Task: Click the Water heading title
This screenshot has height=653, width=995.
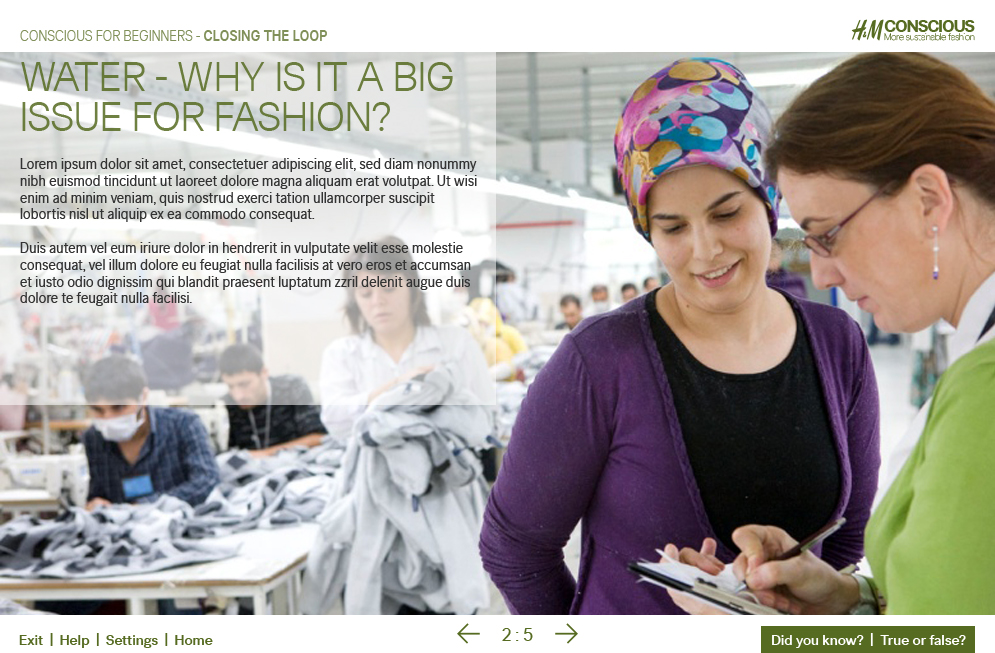Action: tap(237, 96)
